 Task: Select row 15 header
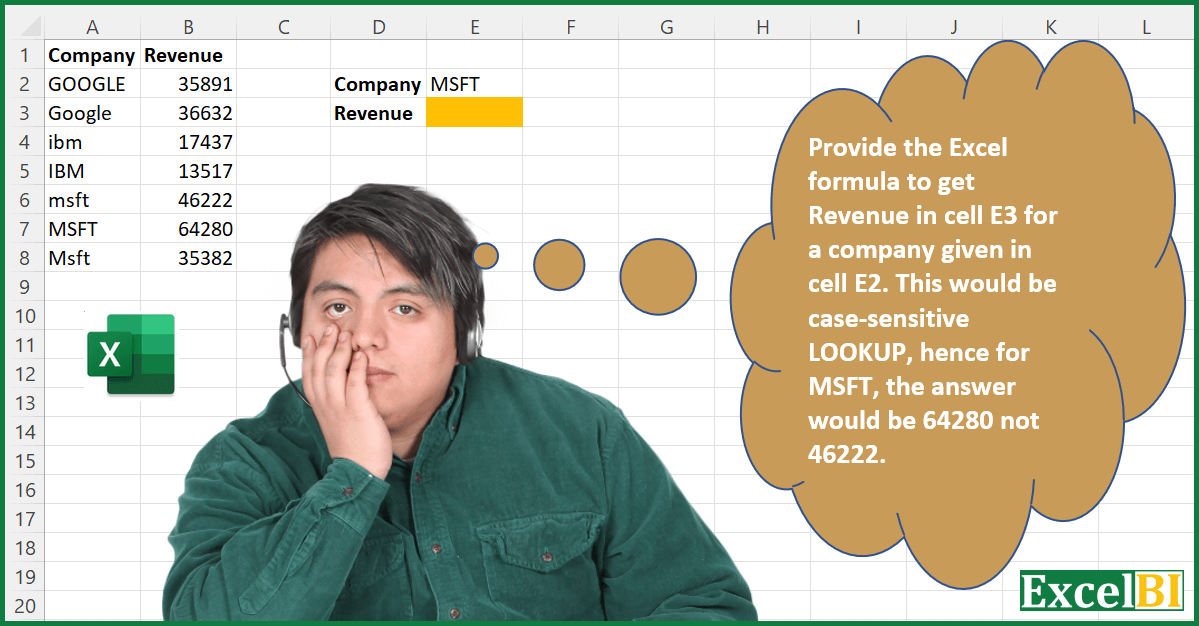[x=24, y=461]
